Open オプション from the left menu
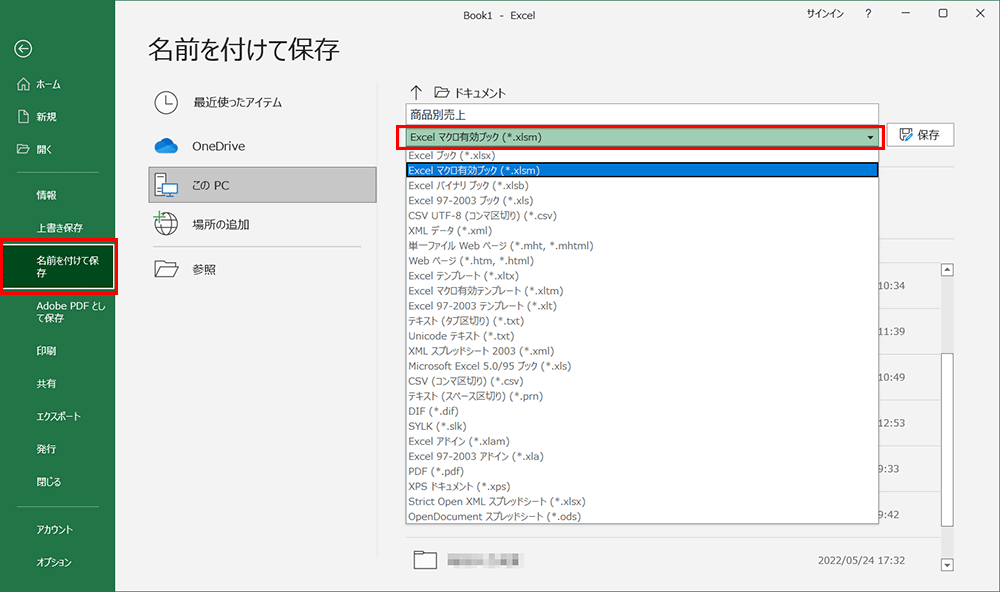Viewport: 1000px width, 592px height. click(54, 562)
